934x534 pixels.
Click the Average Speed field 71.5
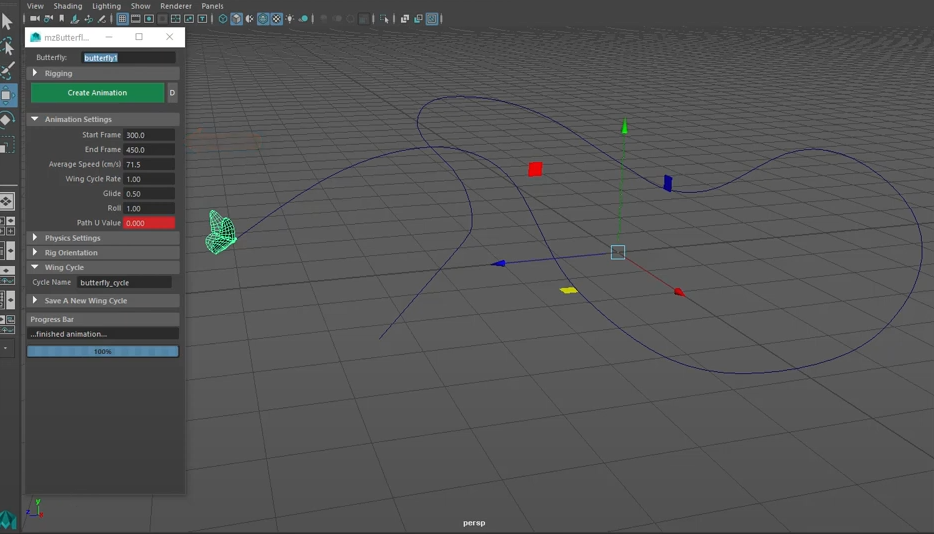[149, 164]
